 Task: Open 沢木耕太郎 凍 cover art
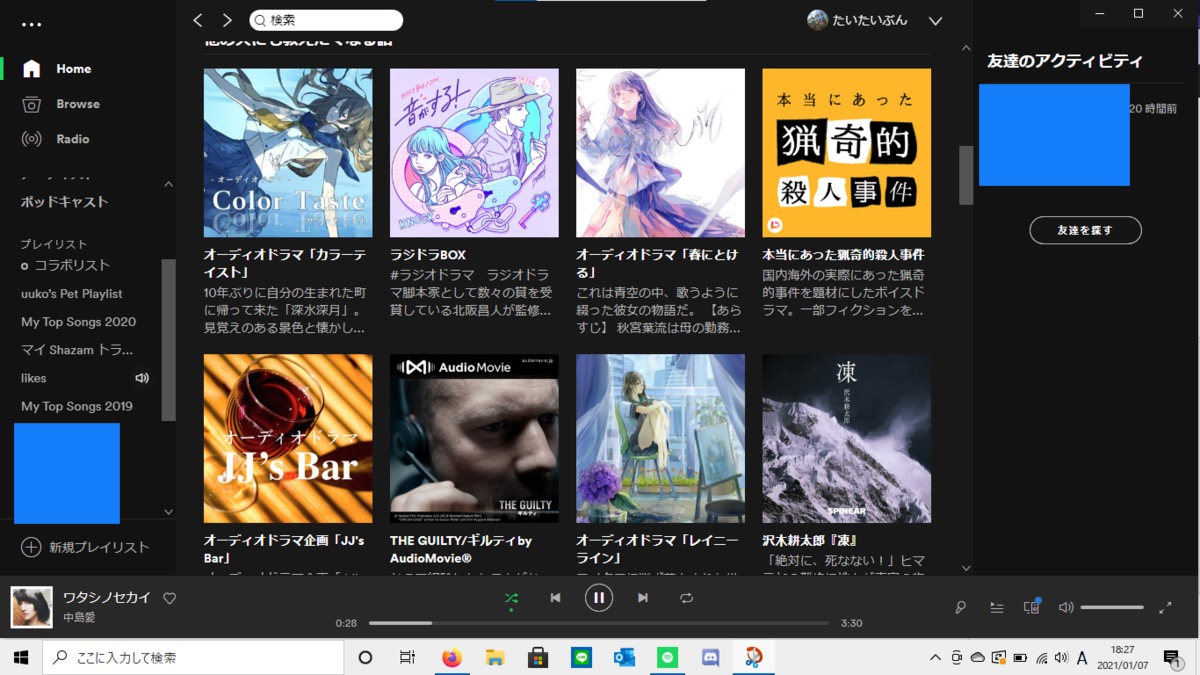pyautogui.click(x=846, y=438)
